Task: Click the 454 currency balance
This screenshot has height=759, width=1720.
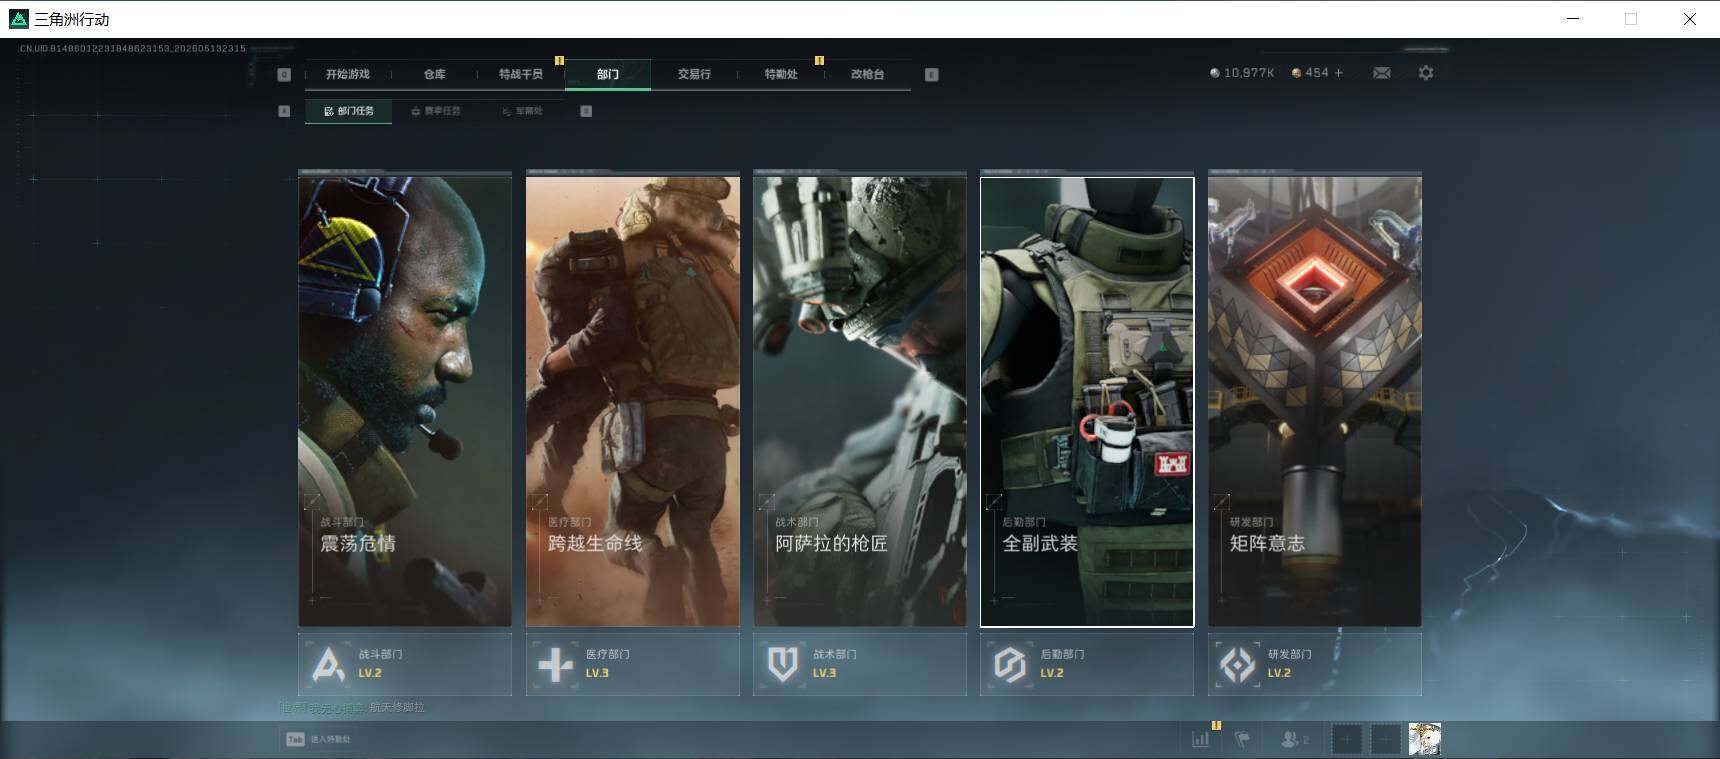Action: coord(1317,73)
